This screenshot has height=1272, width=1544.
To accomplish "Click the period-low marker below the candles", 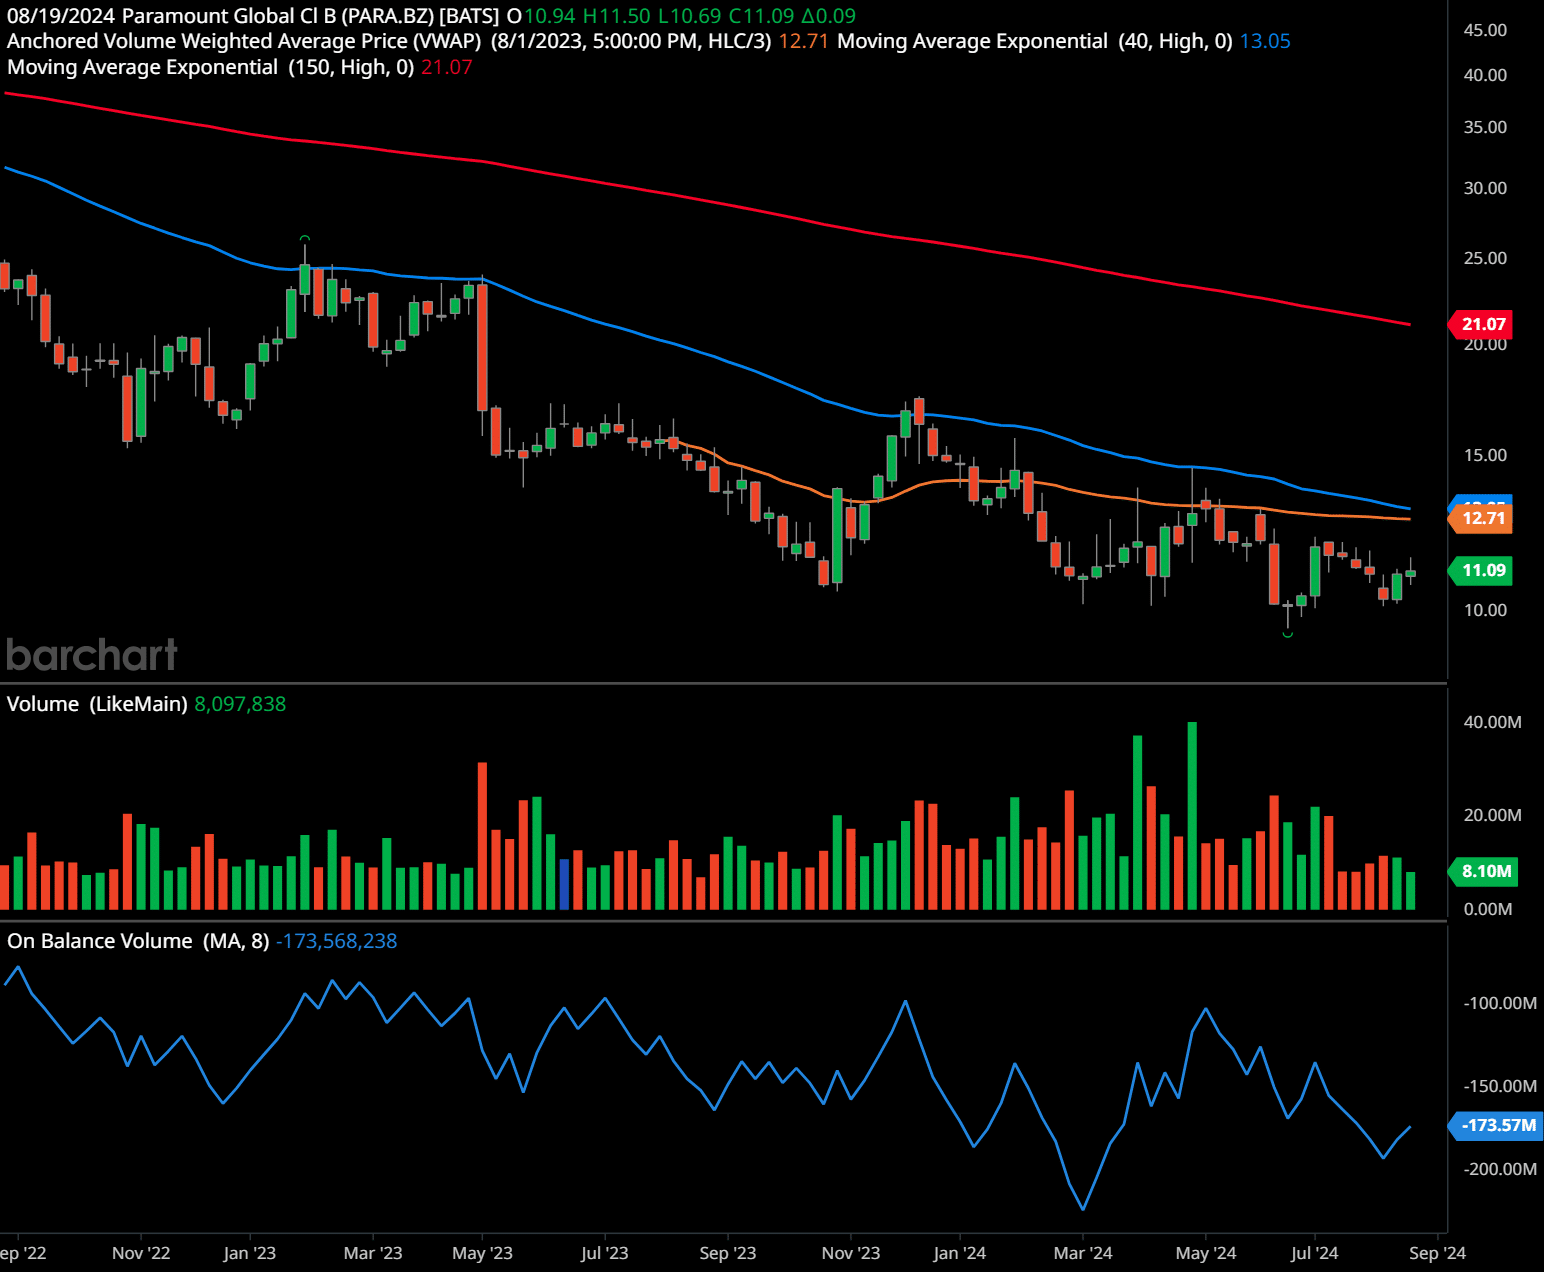I will click(x=1288, y=634).
